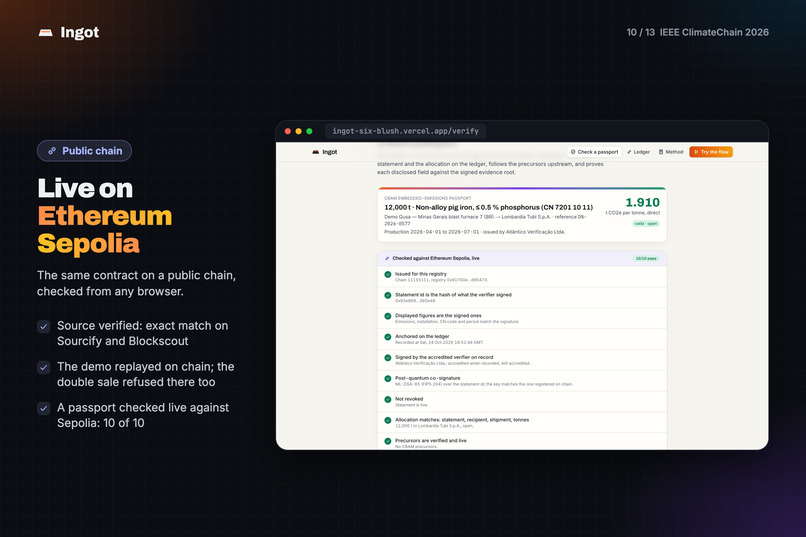The height and width of the screenshot is (537, 806).
Task: Click the CBAM EMBEDDED-EMISSIONS PASSPORT label
Action: [x=428, y=198]
